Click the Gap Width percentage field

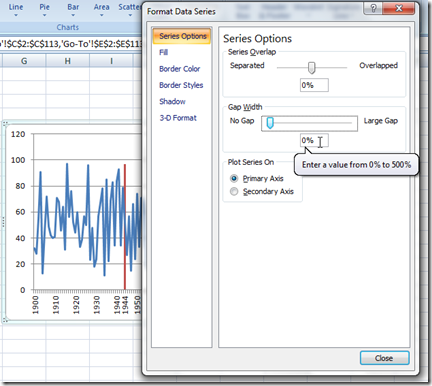point(314,140)
